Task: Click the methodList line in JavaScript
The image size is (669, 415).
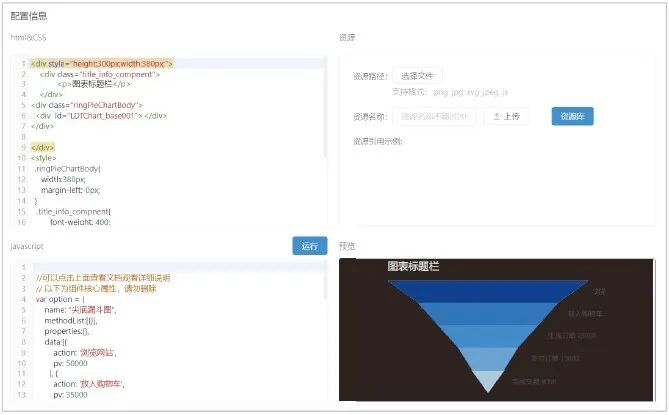Action: pos(70,321)
